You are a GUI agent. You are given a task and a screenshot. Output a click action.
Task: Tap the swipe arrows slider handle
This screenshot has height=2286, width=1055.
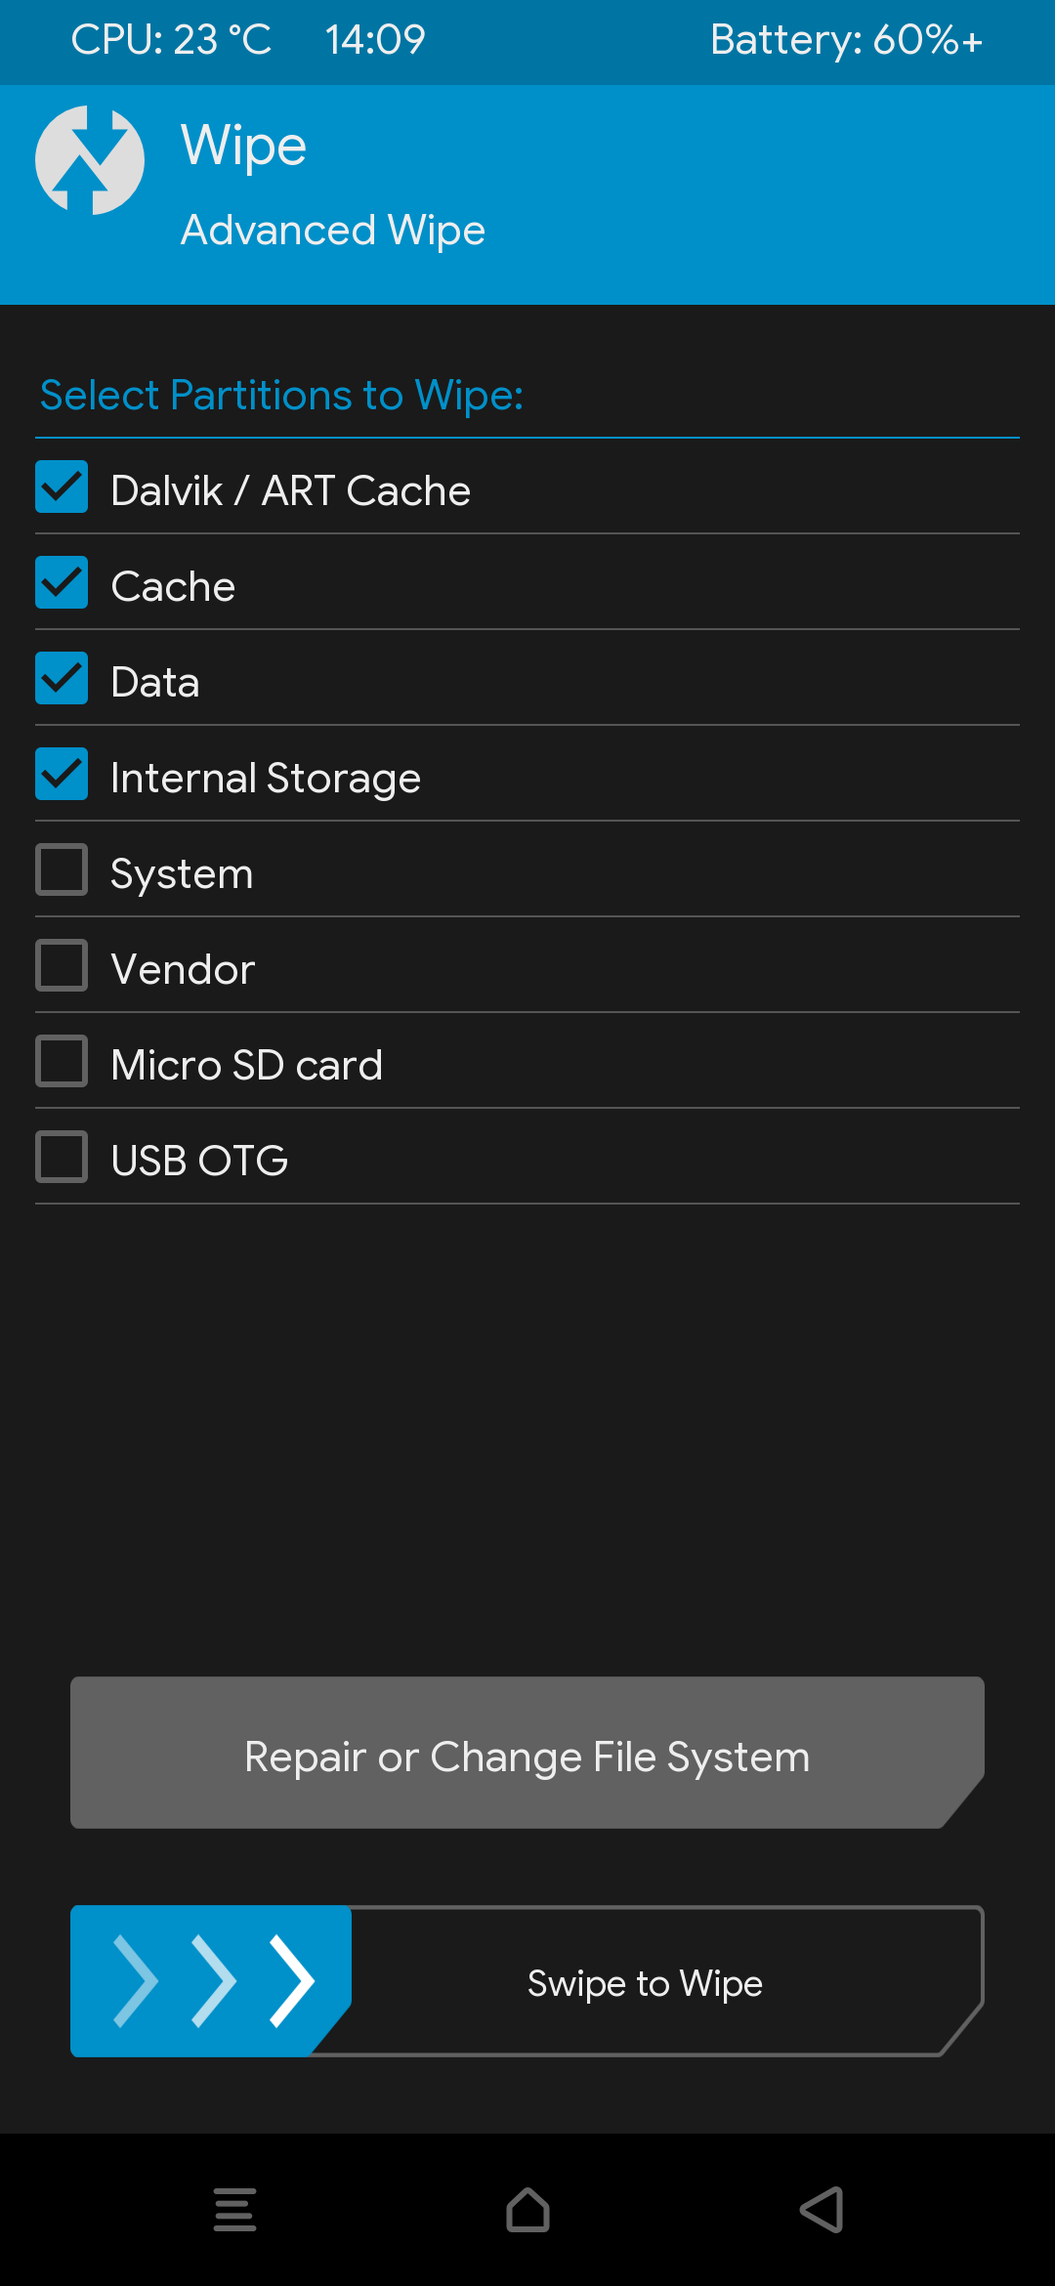point(210,1980)
